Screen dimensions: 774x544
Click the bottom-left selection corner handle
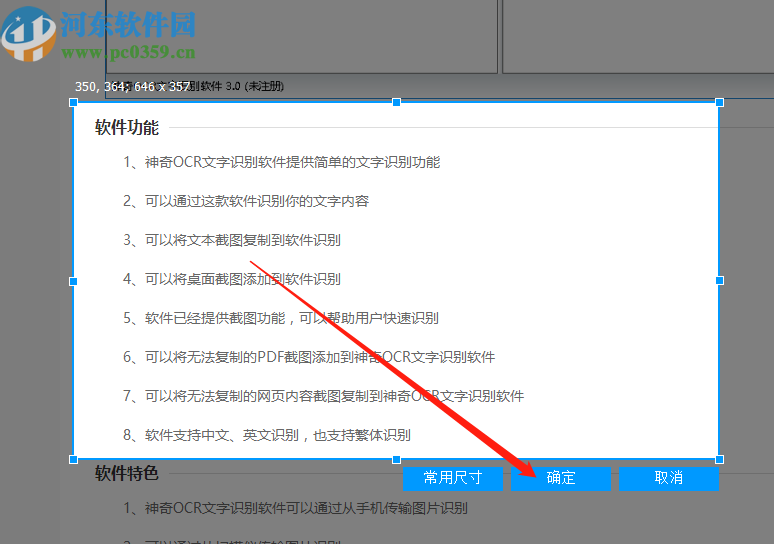[x=74, y=460]
